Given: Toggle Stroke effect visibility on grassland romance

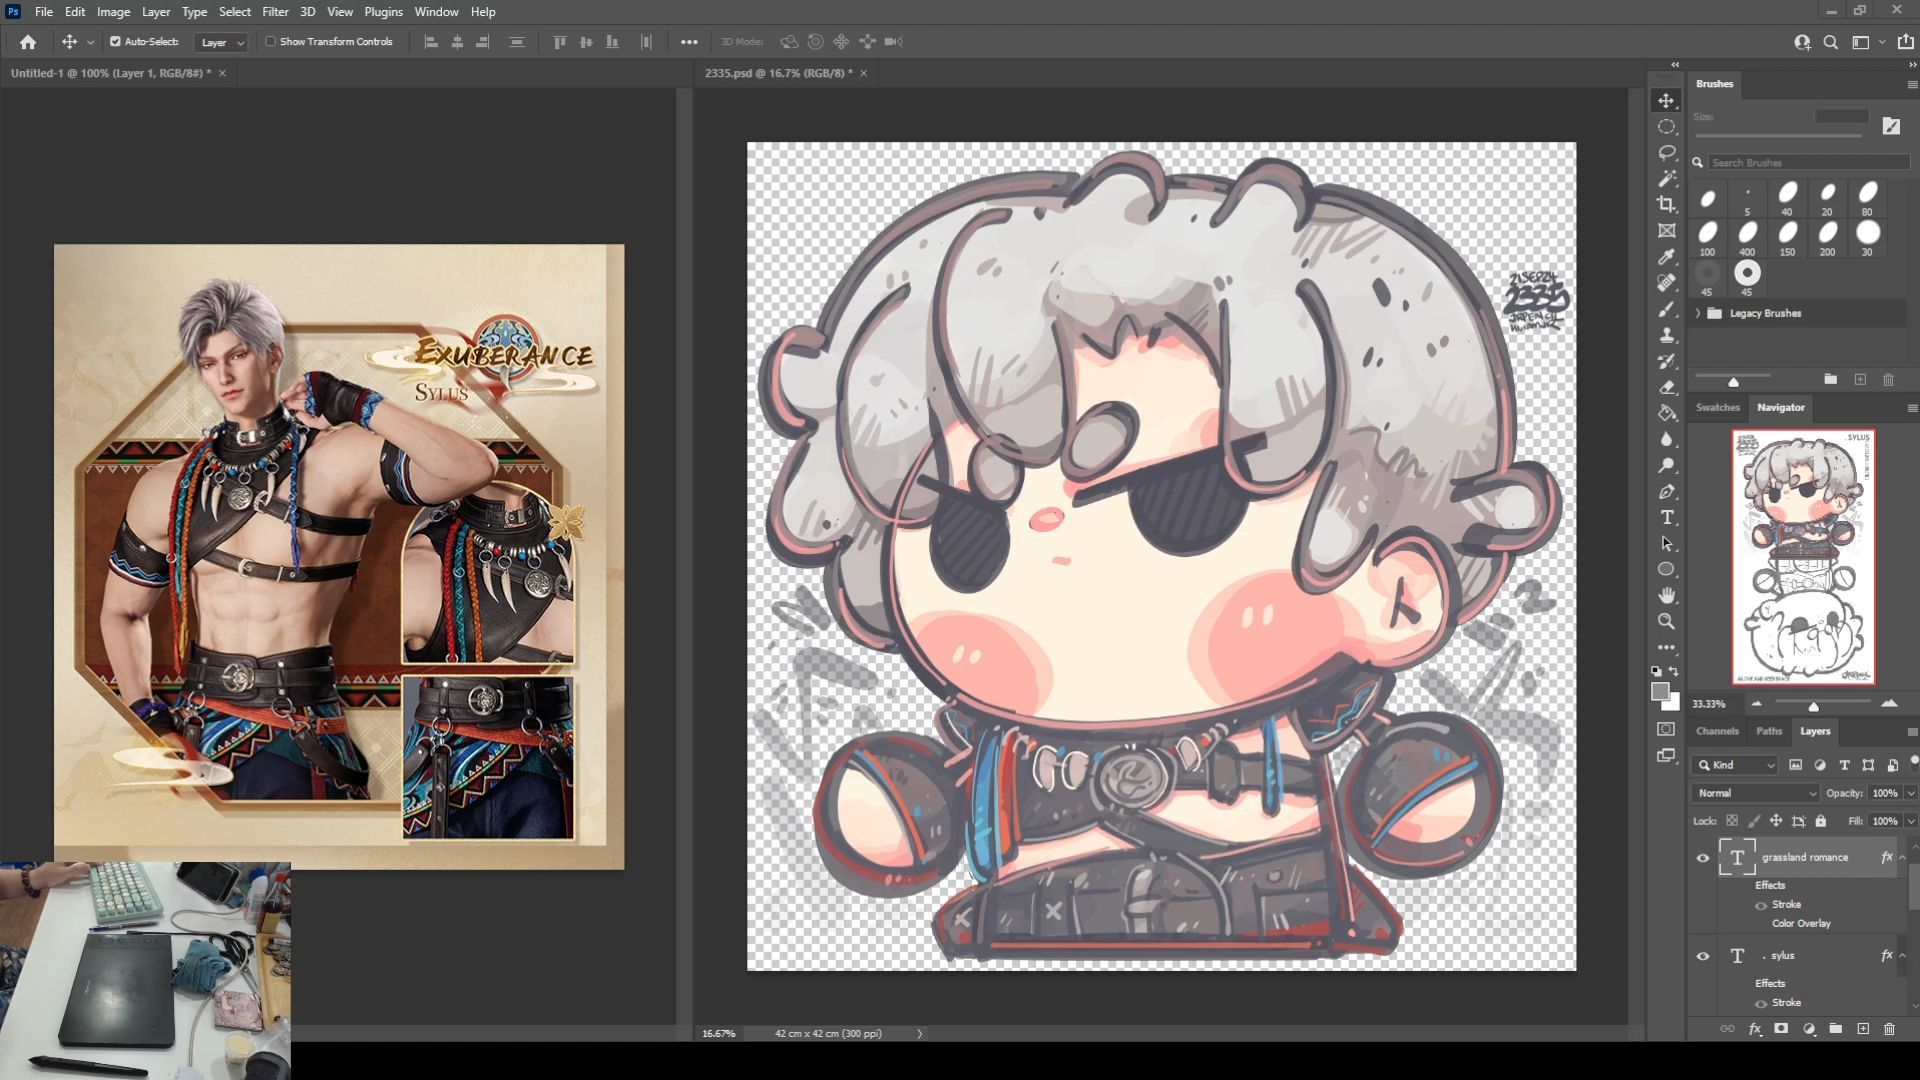Looking at the screenshot, I should (x=1761, y=905).
